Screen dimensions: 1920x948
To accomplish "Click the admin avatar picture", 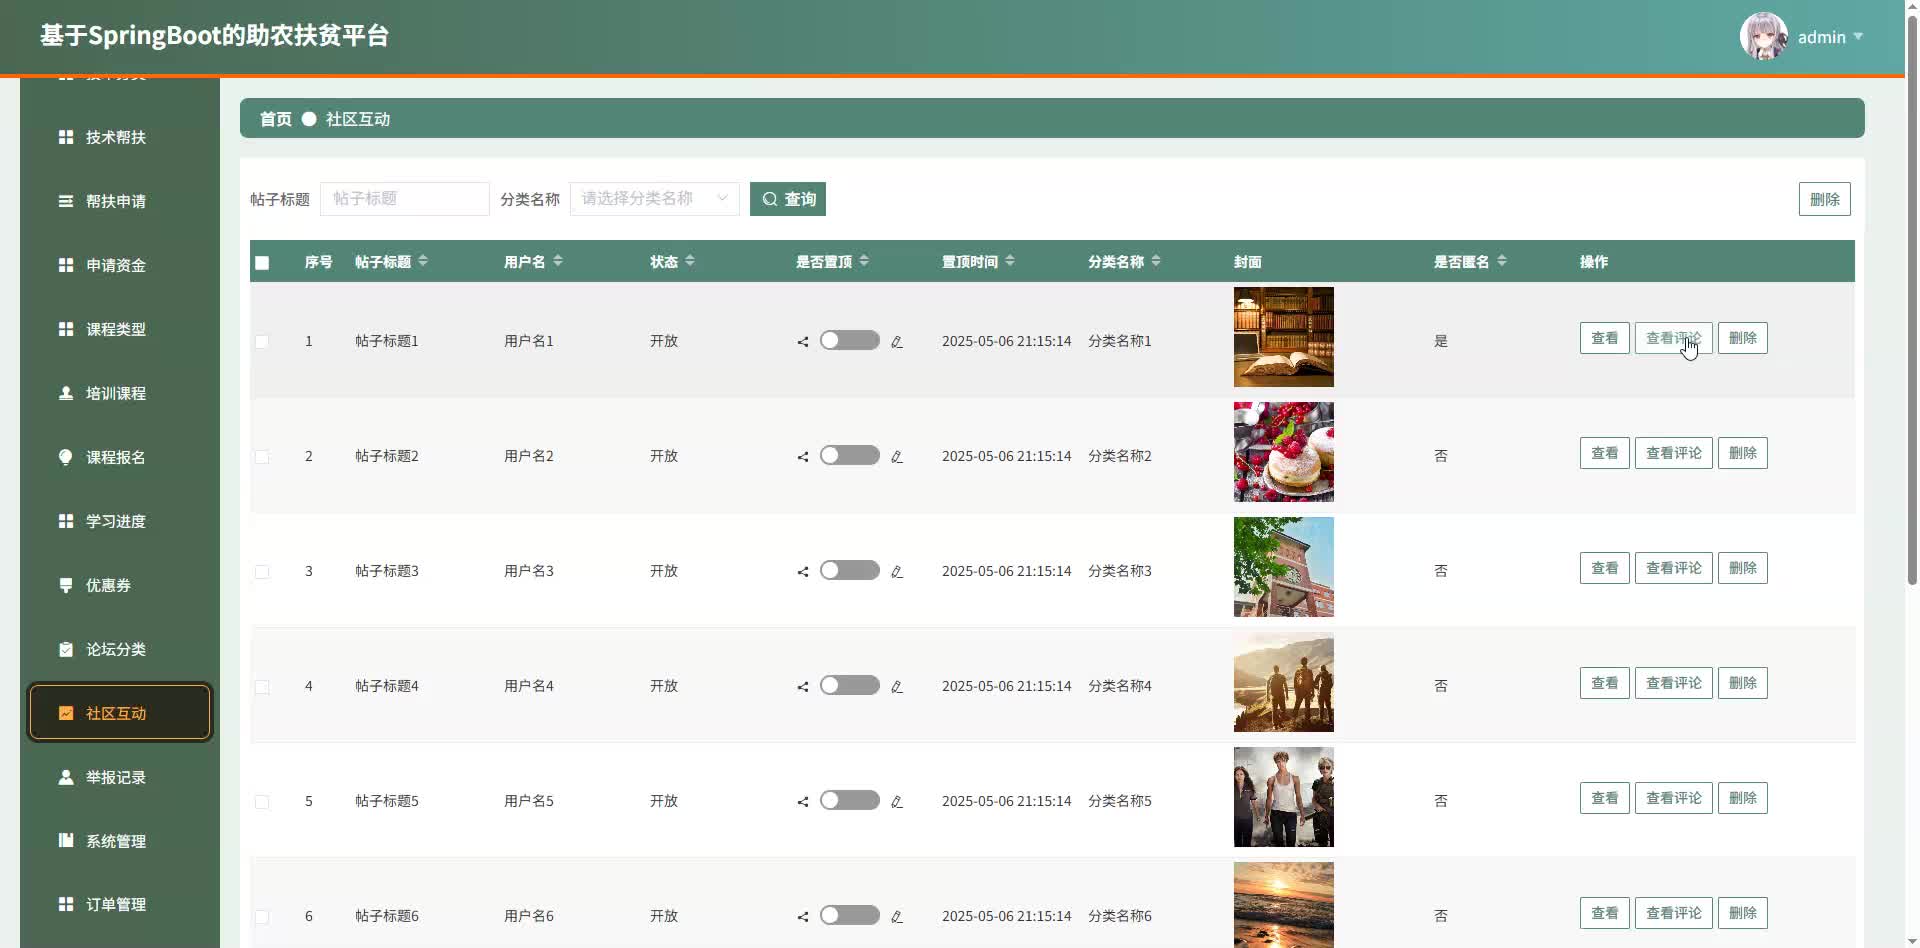I will [x=1763, y=37].
